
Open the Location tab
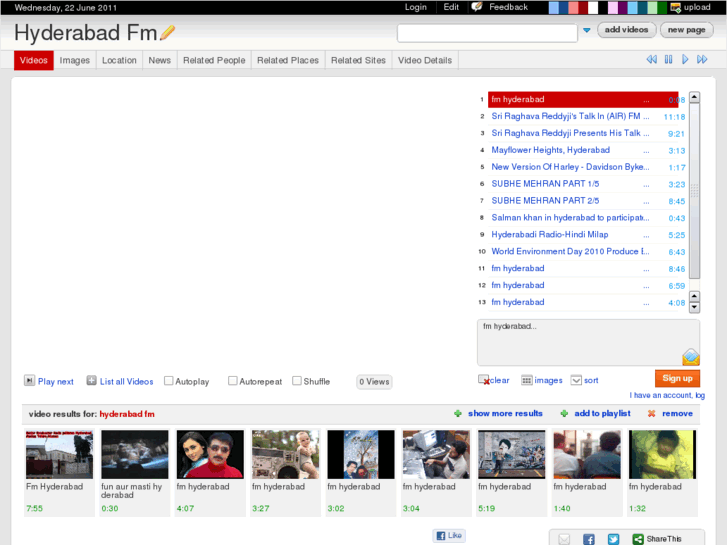point(119,60)
